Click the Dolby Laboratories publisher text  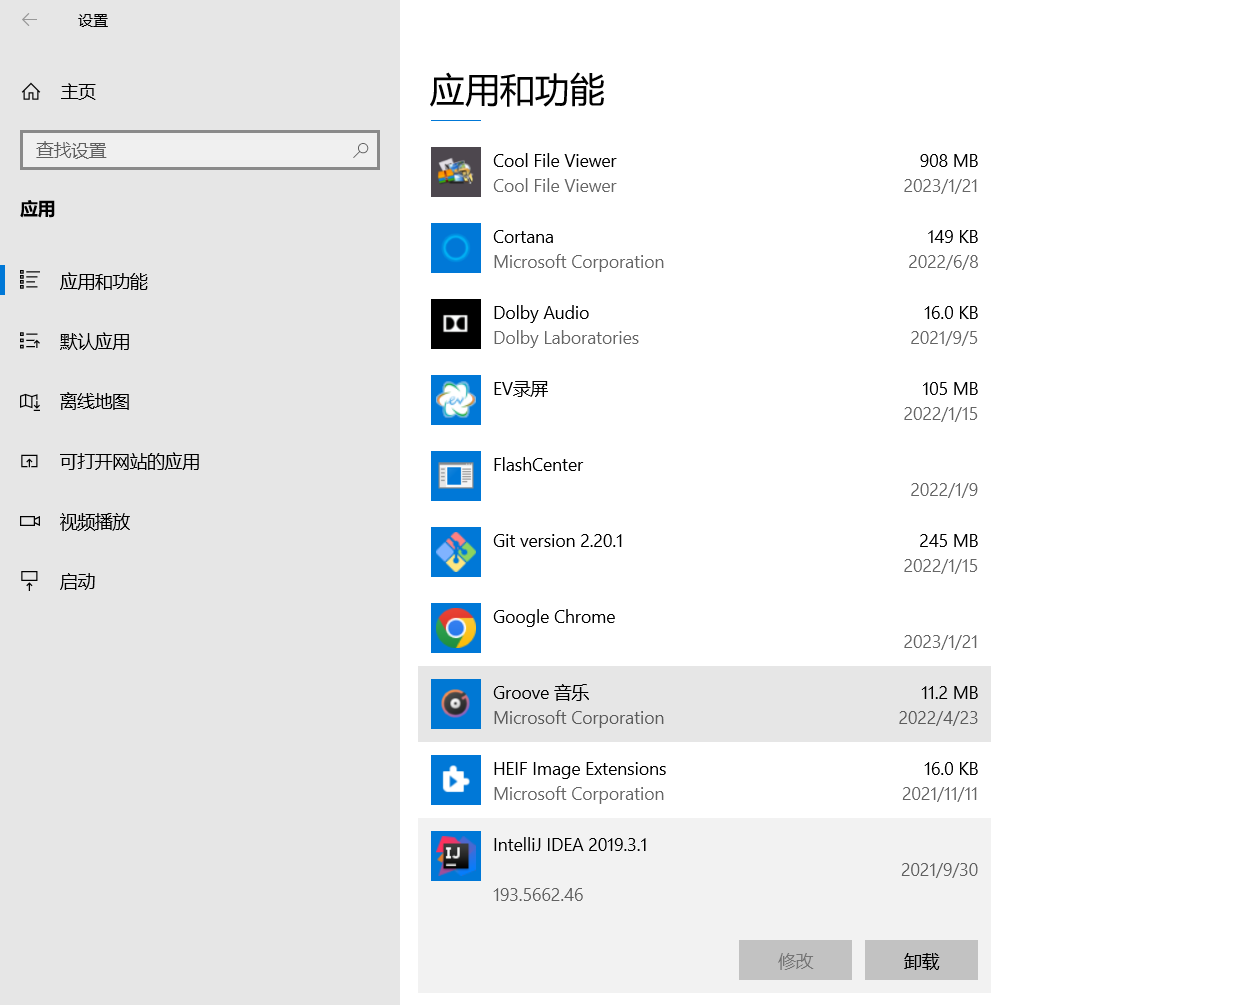pos(566,338)
